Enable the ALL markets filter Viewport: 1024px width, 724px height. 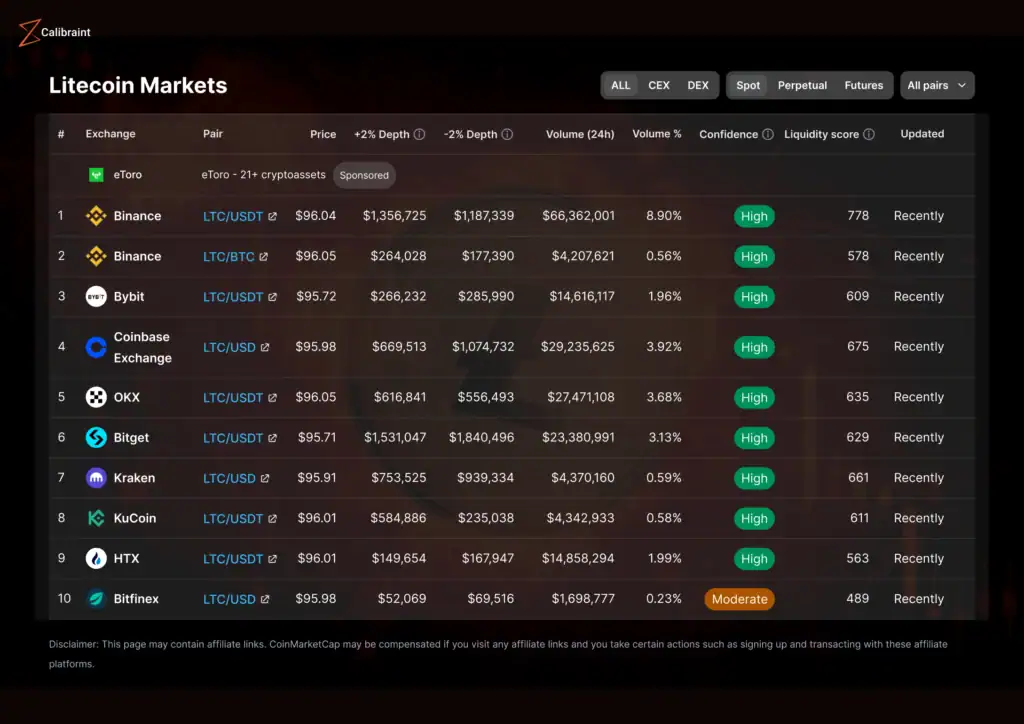(x=620, y=85)
